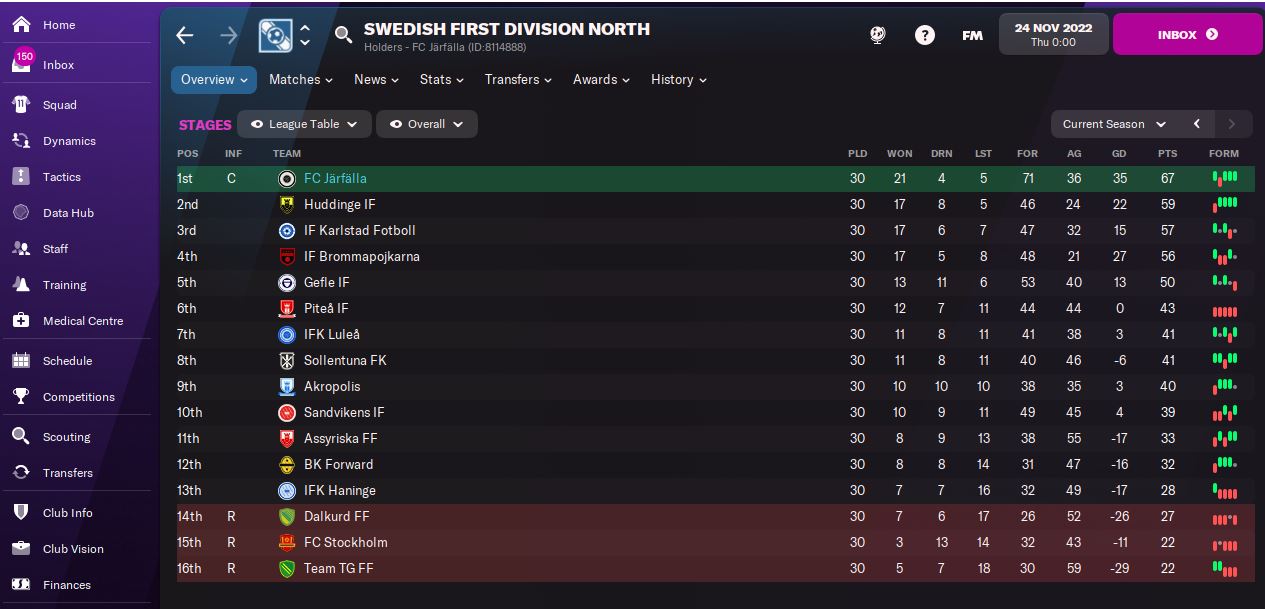Open the Data Hub icon
Image resolution: width=1265 pixels, height=609 pixels.
pos(21,213)
